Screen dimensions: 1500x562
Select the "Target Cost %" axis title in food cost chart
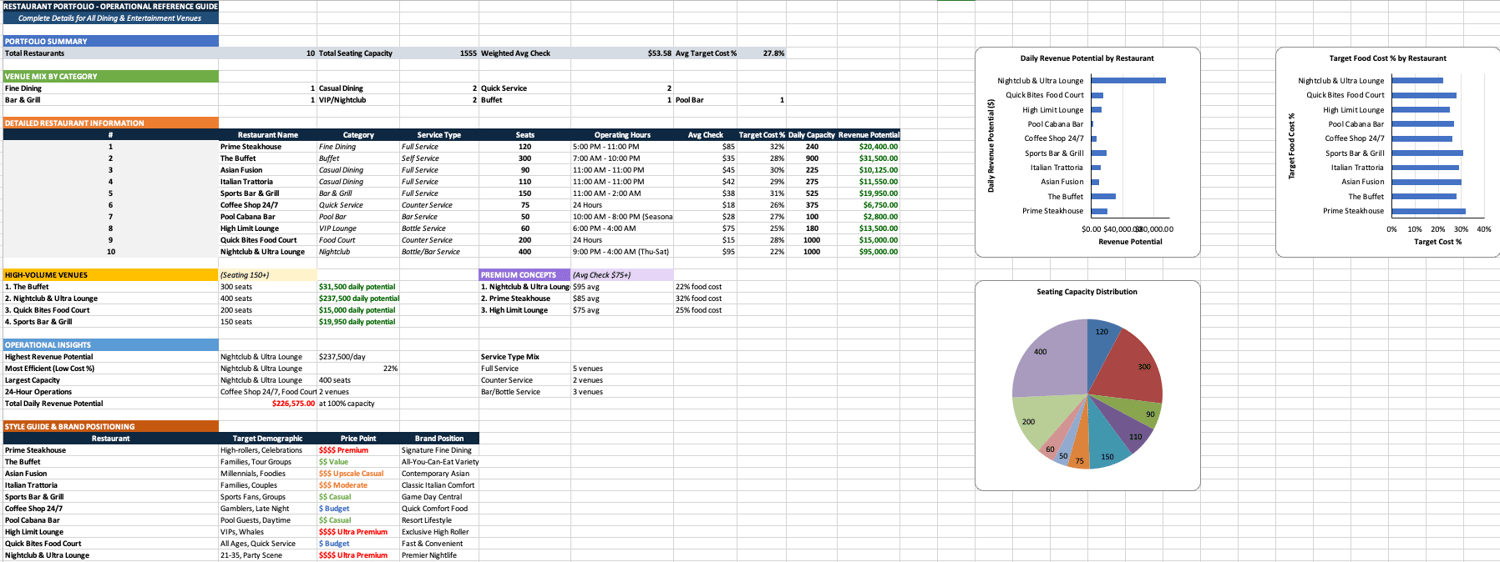pos(1437,241)
